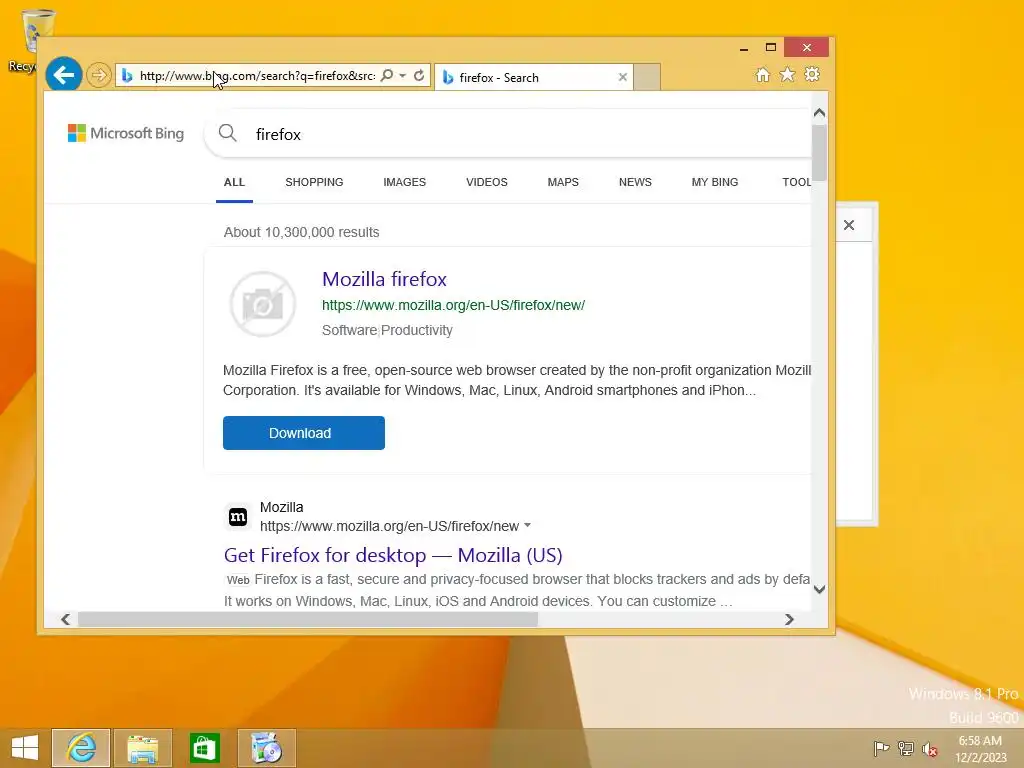Image resolution: width=1024 pixels, height=768 pixels.
Task: Open the Windows Store taskbar icon
Action: coord(204,748)
